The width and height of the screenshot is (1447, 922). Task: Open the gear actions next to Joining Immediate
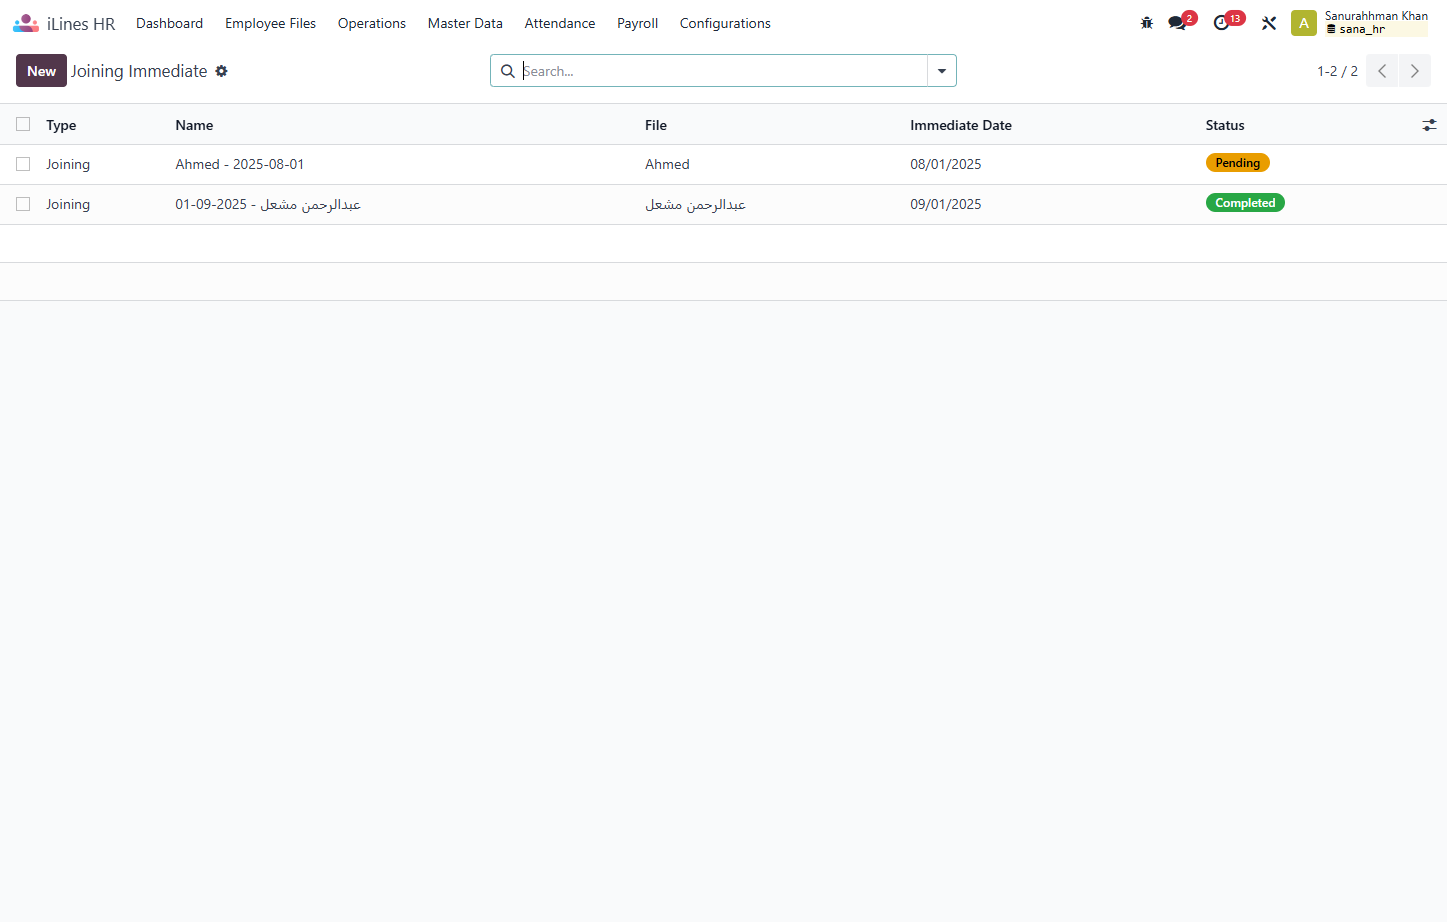(222, 71)
